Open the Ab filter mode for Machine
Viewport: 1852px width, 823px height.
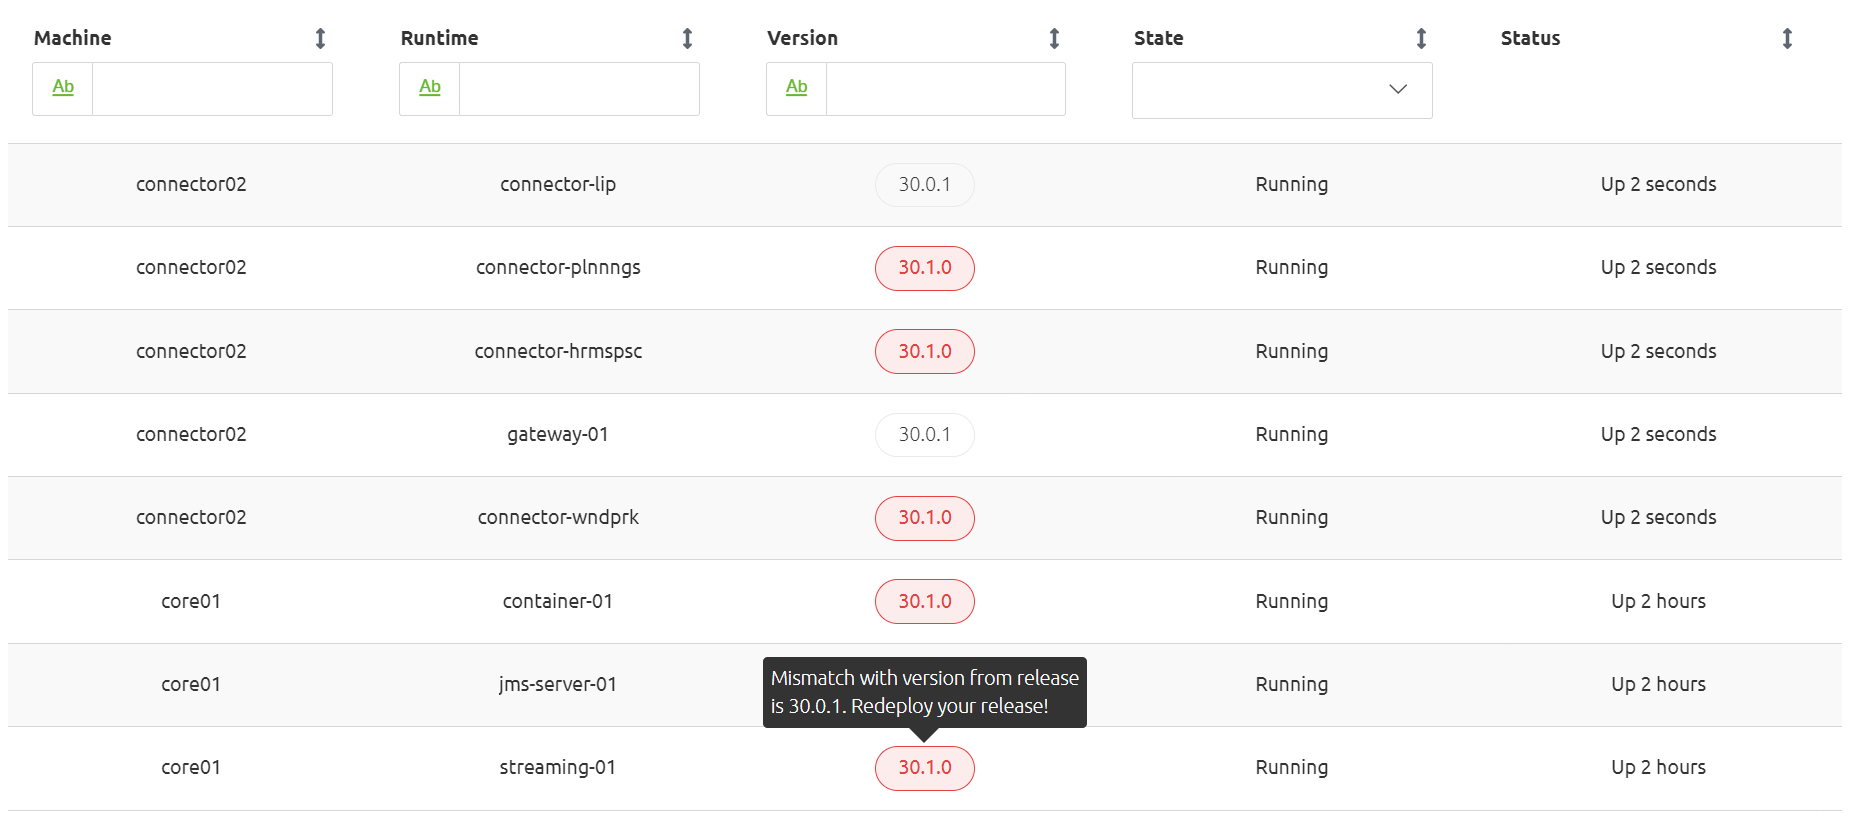63,88
